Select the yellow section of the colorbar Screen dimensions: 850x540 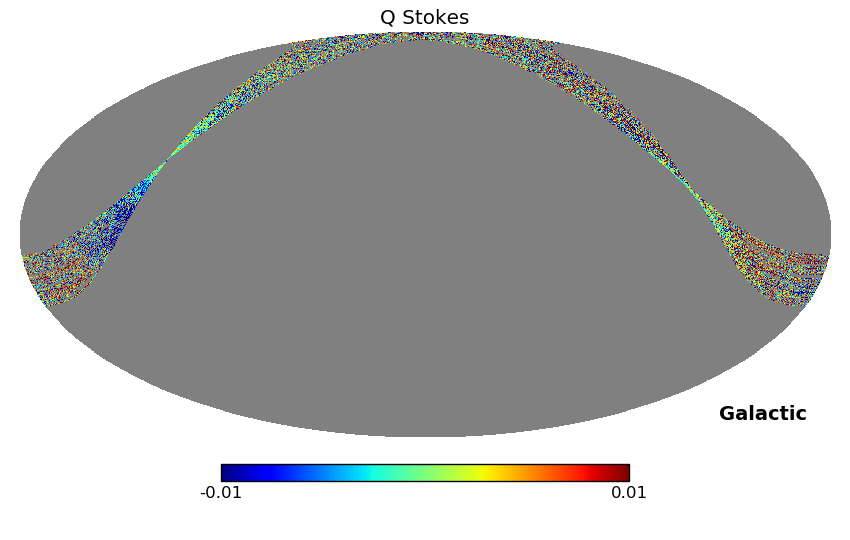[482, 473]
